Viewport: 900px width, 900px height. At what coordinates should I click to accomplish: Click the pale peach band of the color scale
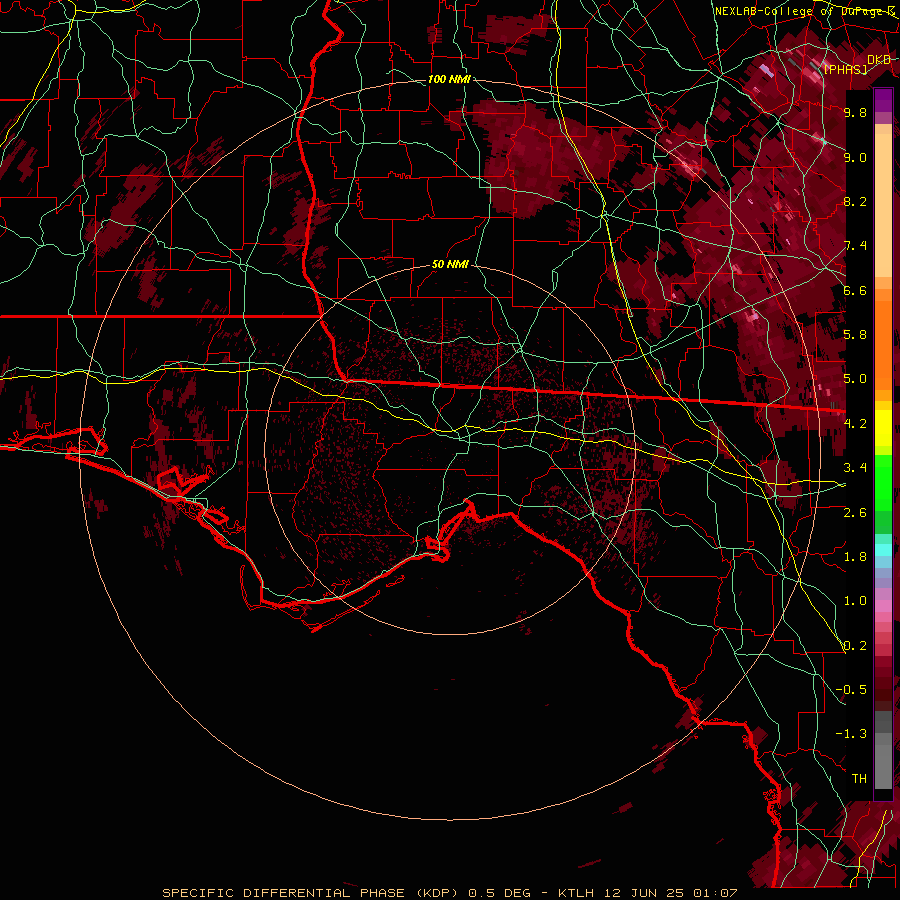[x=883, y=207]
